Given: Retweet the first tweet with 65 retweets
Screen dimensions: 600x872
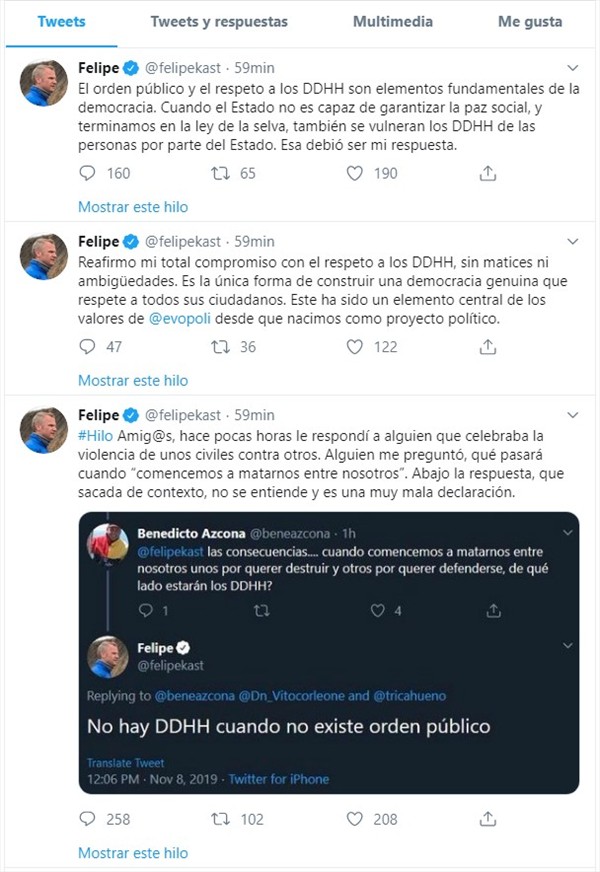Looking at the screenshot, I should coord(221,173).
